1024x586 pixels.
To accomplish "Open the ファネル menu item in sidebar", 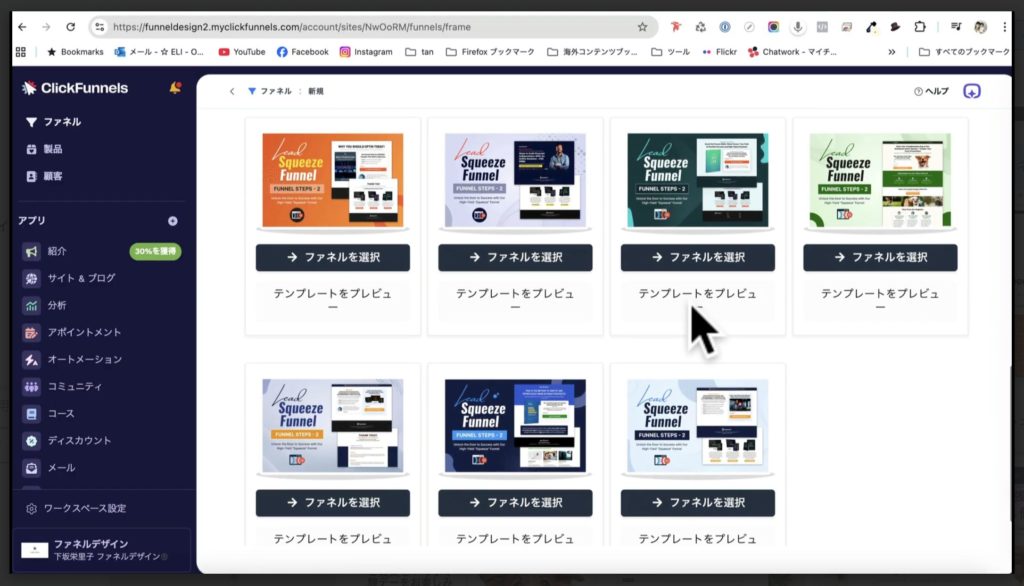I will pos(62,122).
